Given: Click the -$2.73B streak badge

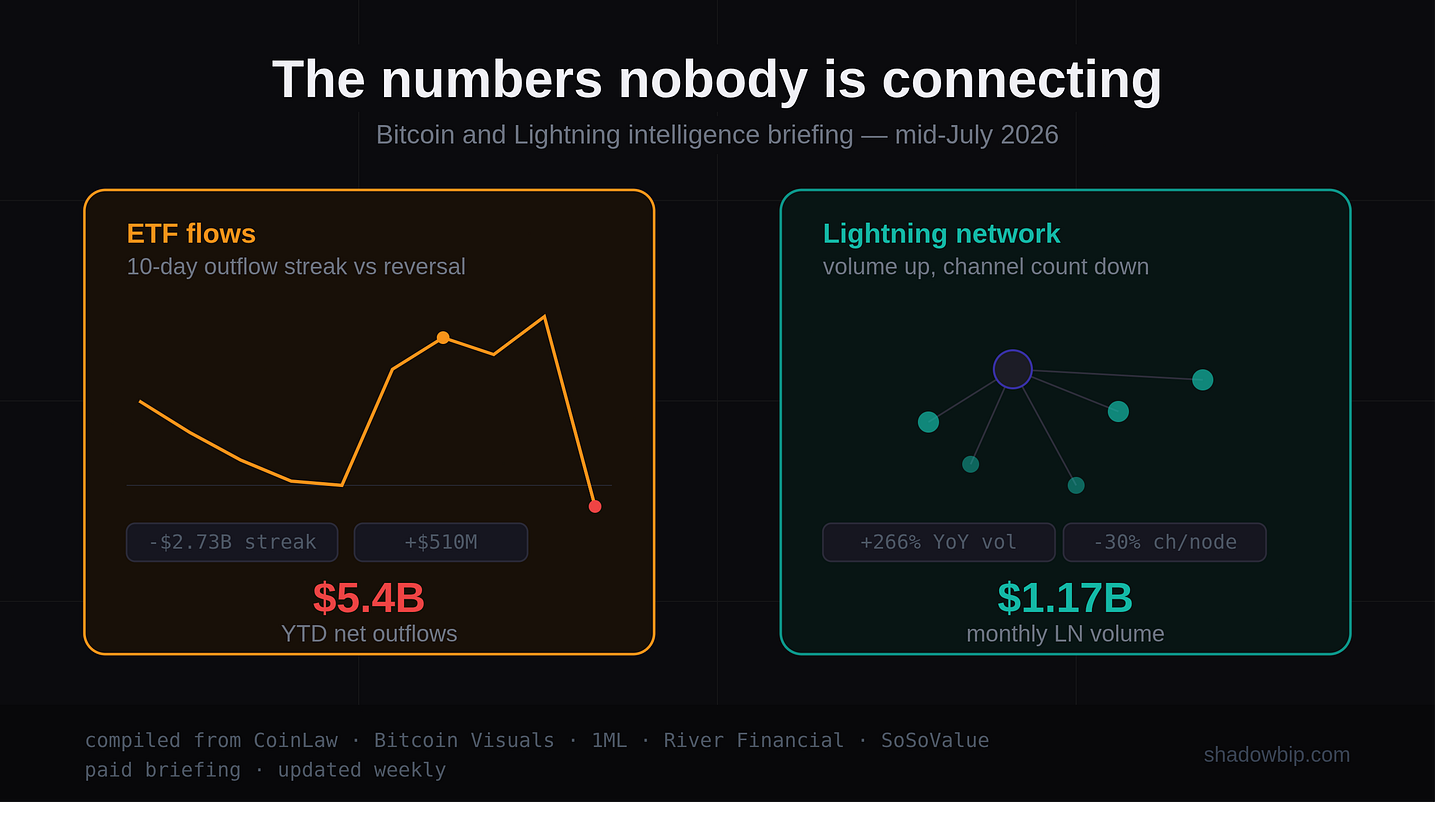Looking at the screenshot, I should click(x=232, y=542).
